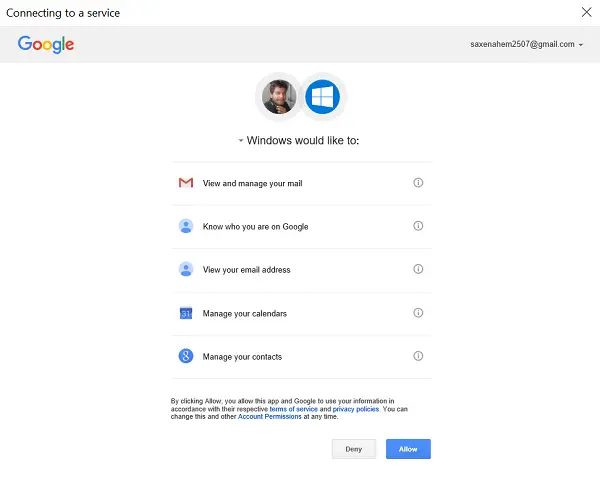
Task: Click the Allow button
Action: (x=408, y=449)
